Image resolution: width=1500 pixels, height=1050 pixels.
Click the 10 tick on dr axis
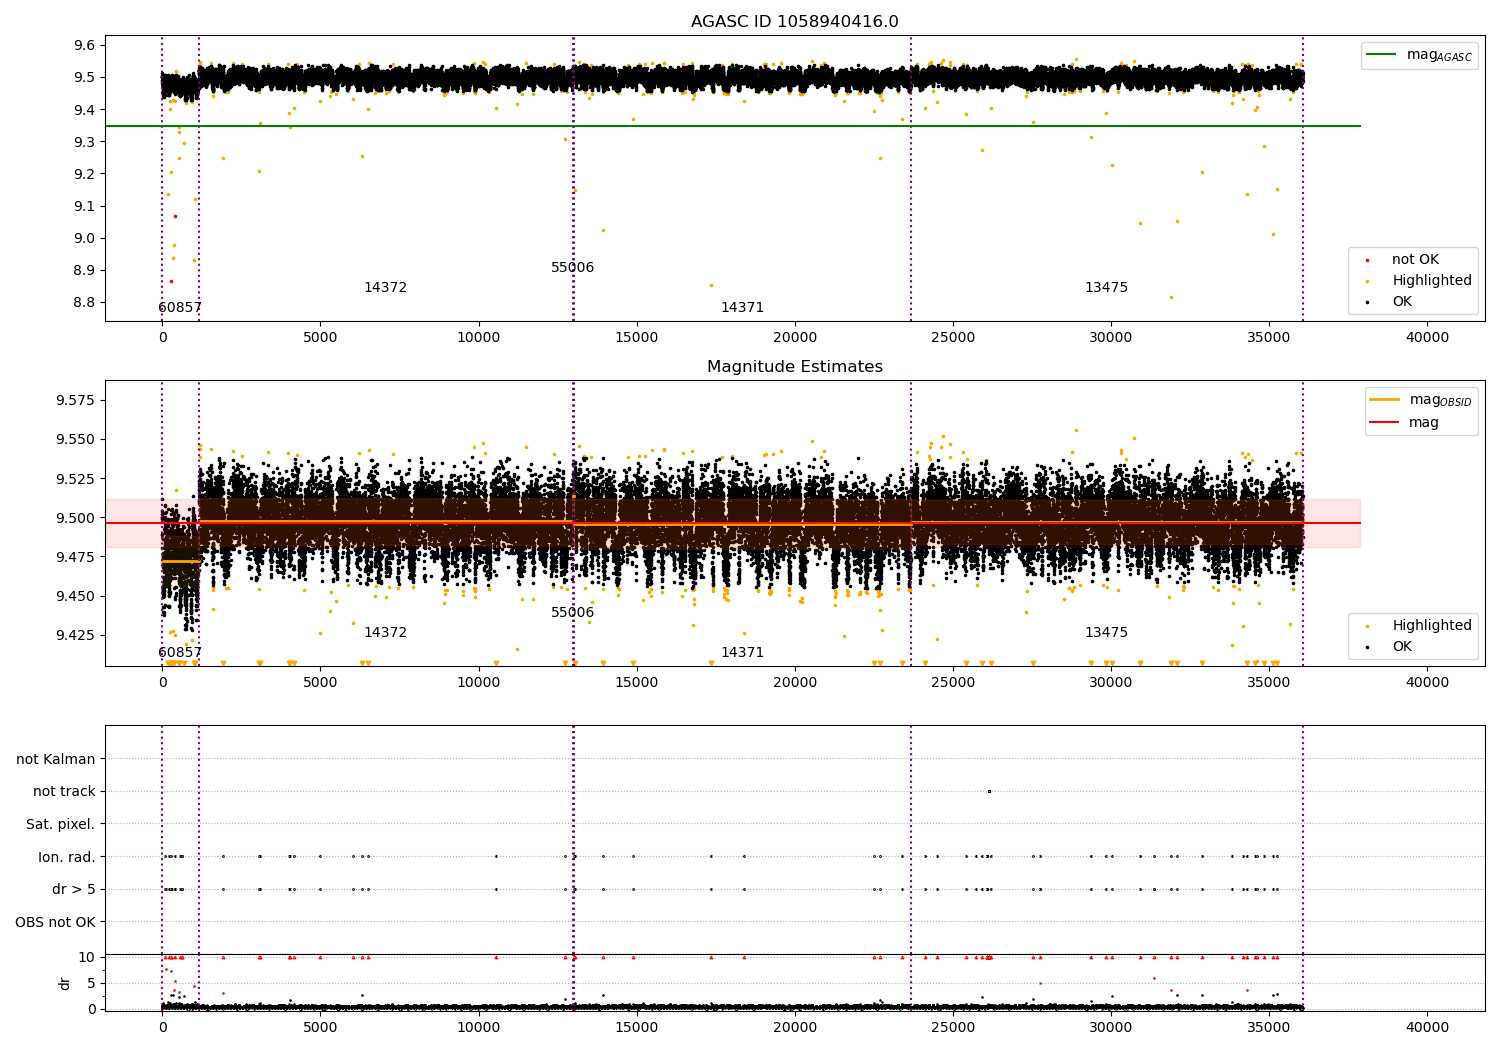coord(87,958)
